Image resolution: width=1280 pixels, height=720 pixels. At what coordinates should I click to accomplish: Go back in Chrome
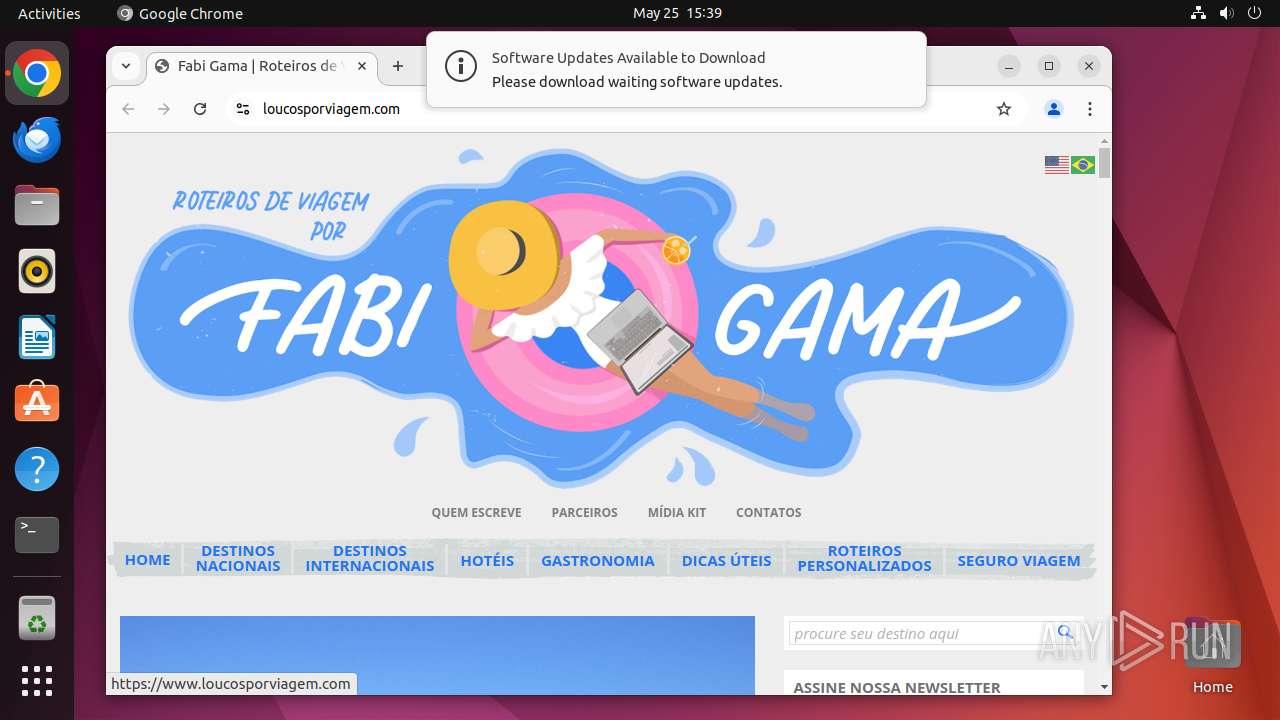point(128,109)
